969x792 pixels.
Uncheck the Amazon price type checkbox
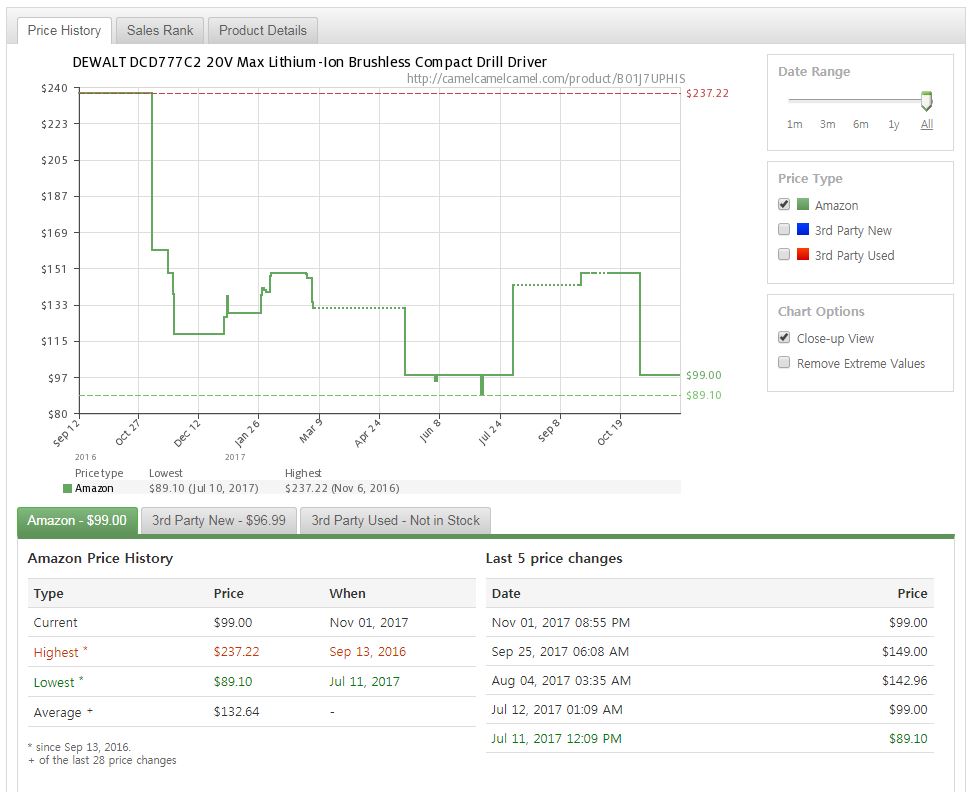coord(784,204)
